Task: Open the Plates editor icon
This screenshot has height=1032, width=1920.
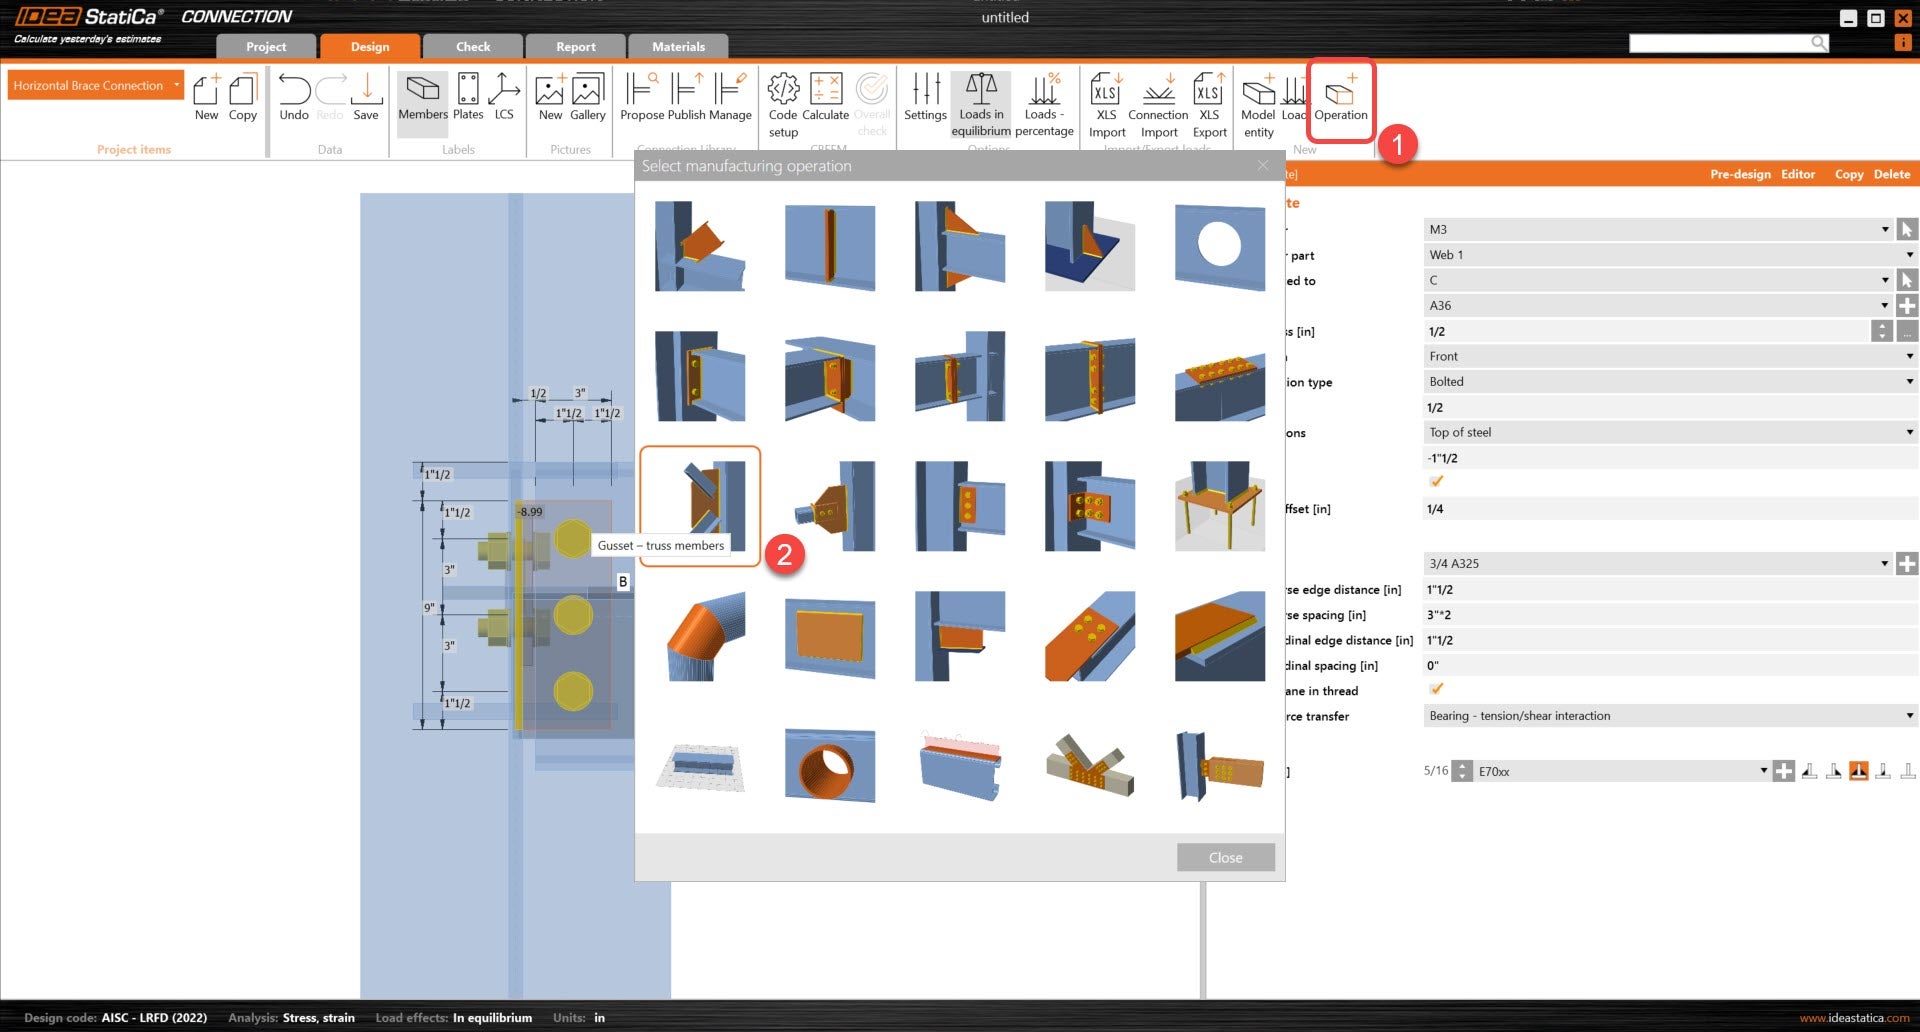Action: [x=467, y=98]
